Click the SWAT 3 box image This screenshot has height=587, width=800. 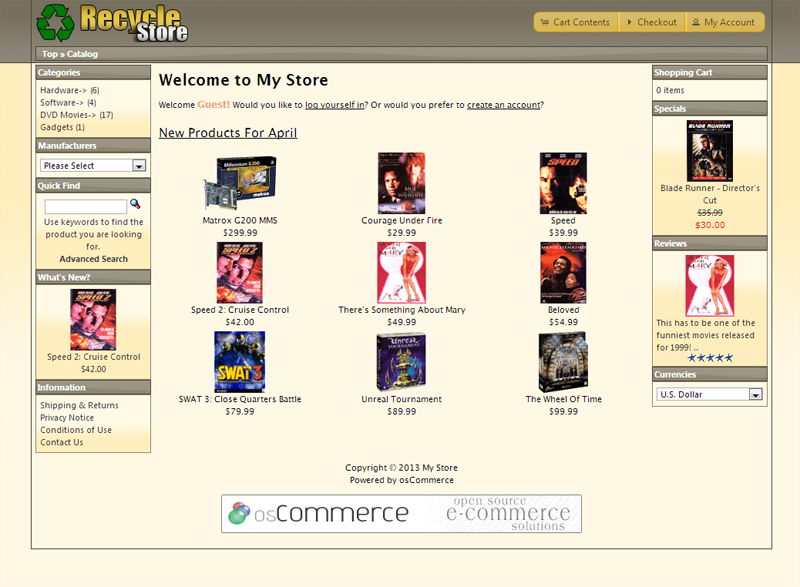tap(240, 362)
